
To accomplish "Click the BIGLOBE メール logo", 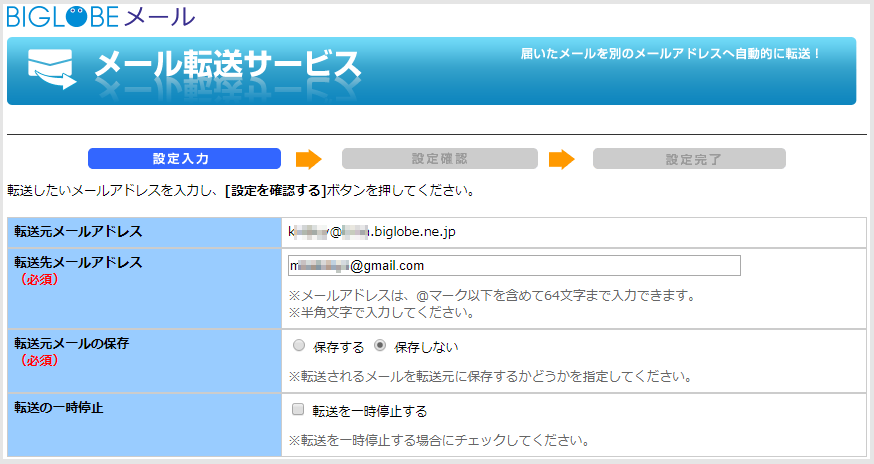I will click(x=101, y=17).
